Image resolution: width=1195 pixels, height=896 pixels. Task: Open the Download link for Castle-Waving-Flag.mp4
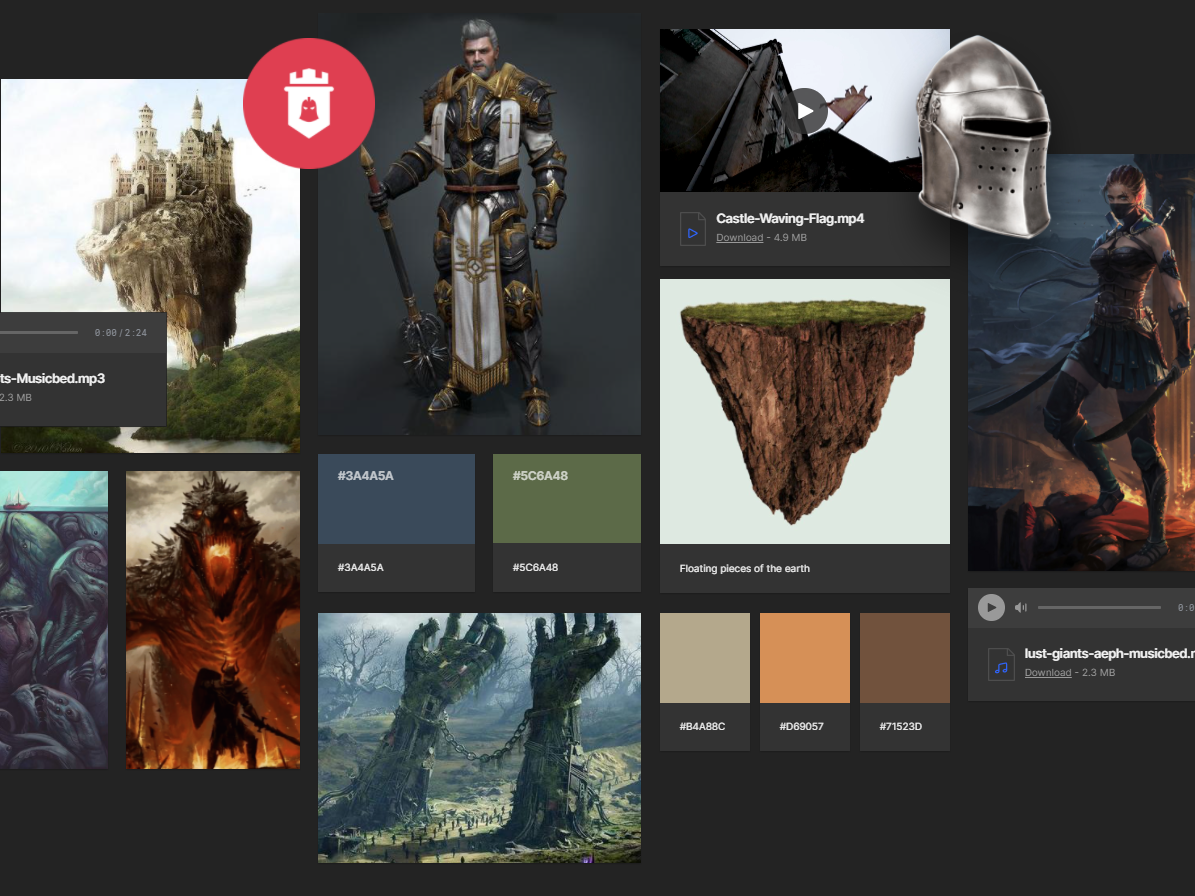coord(739,237)
